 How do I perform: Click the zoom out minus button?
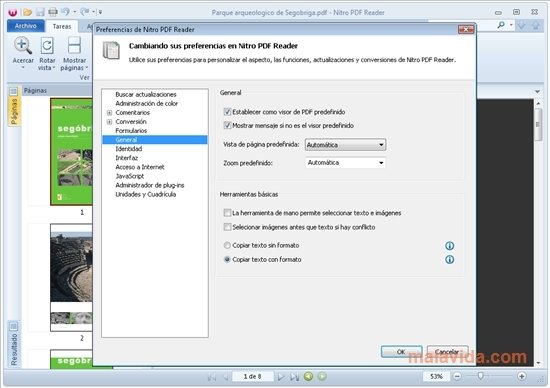(x=457, y=376)
